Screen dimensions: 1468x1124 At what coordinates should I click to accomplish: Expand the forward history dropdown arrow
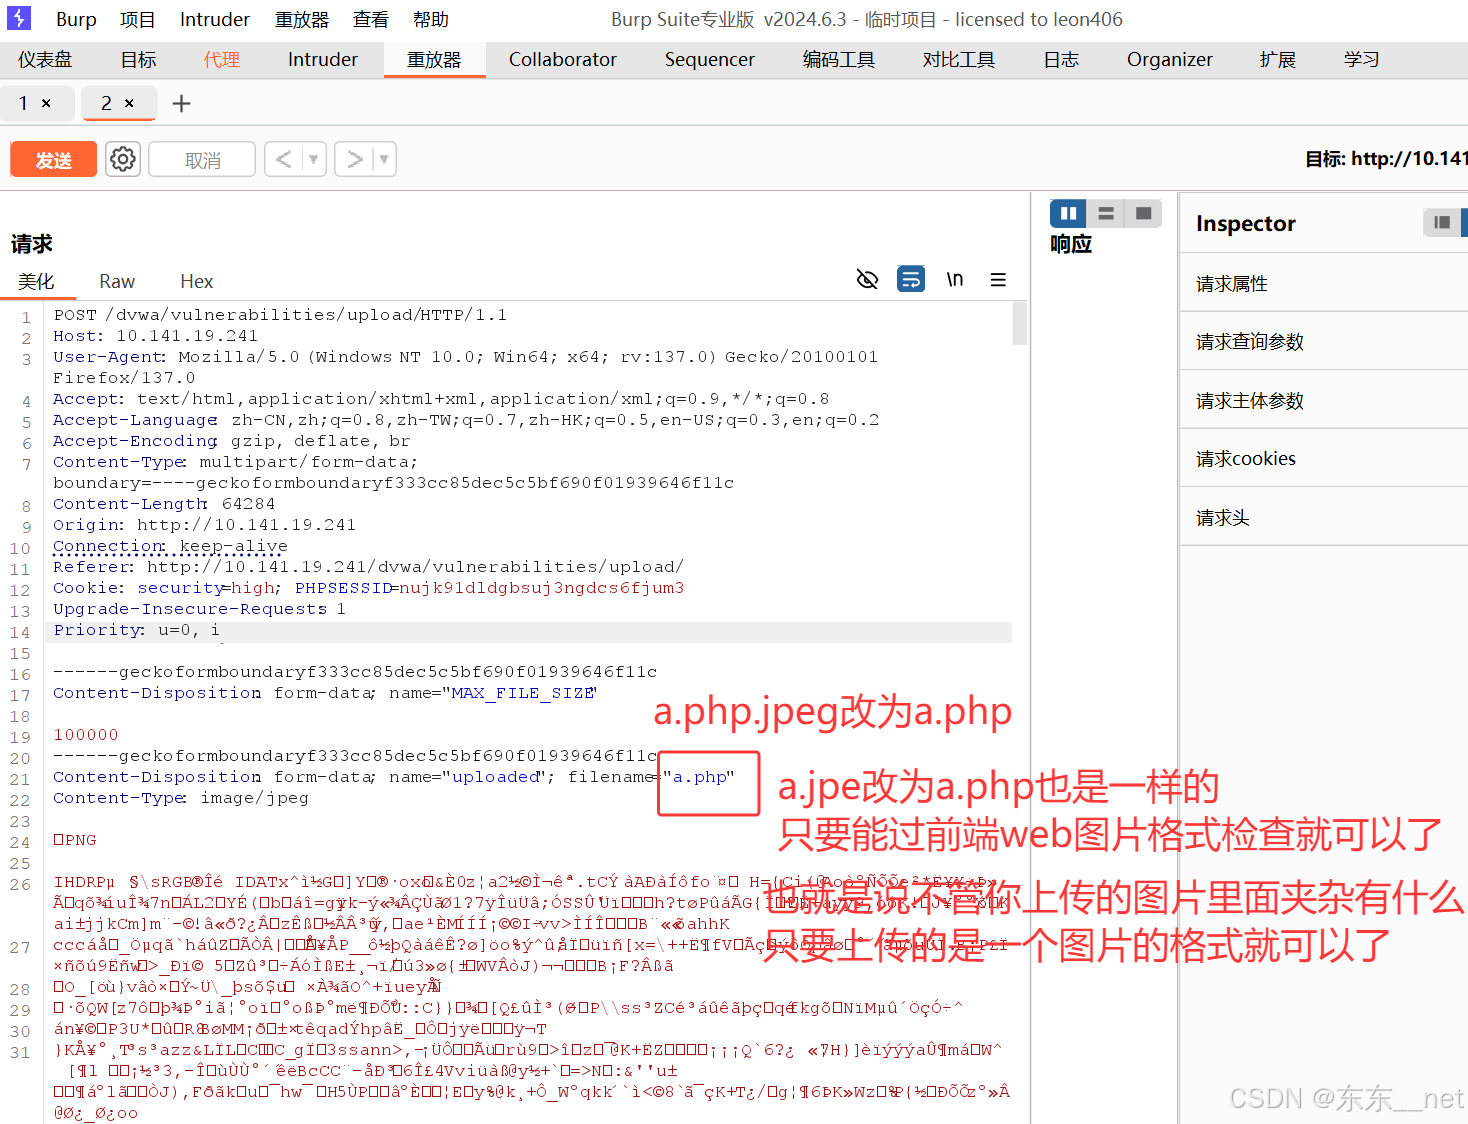(384, 159)
